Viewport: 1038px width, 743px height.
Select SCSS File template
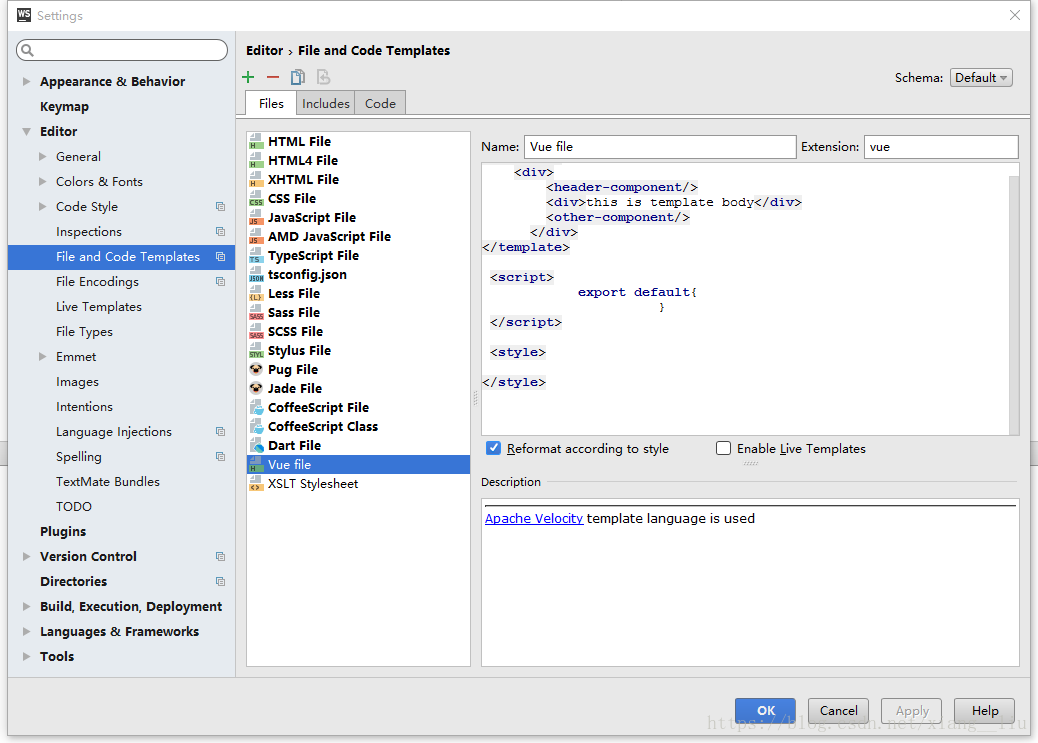coord(358,331)
